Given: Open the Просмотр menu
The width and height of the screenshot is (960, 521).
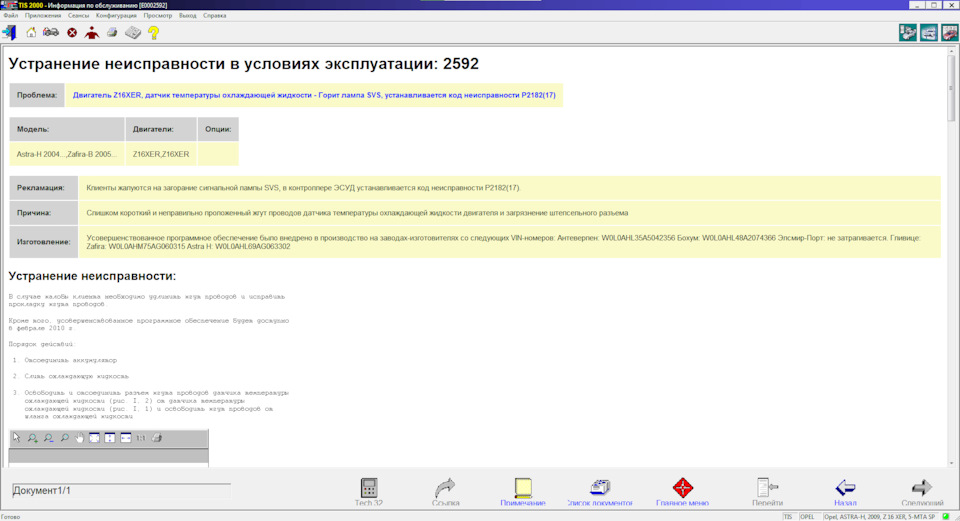Looking at the screenshot, I should 158,15.
